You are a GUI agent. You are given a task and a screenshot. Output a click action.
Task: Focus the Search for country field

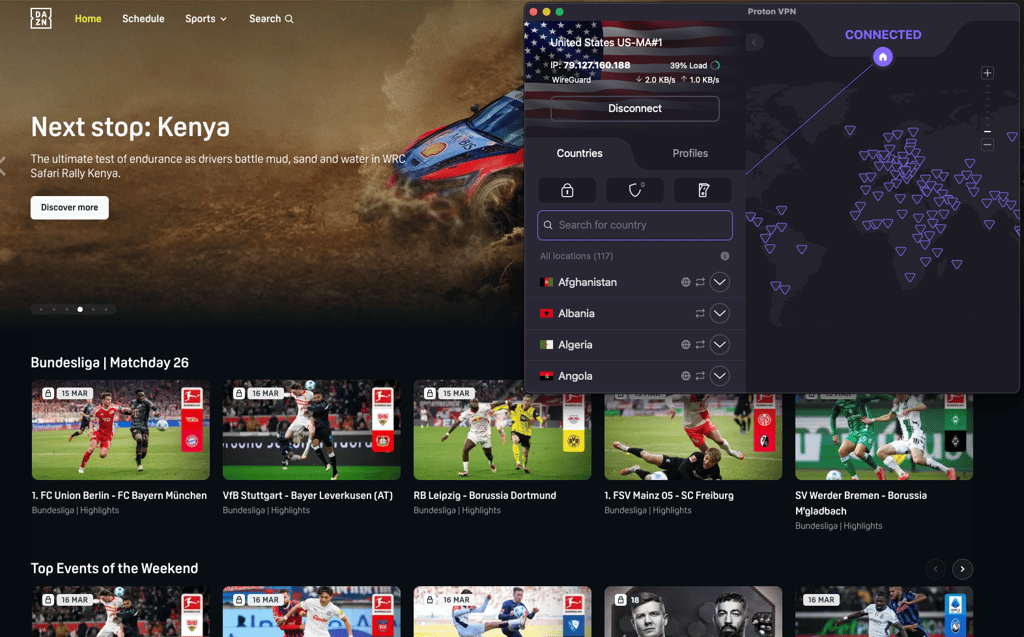[635, 225]
